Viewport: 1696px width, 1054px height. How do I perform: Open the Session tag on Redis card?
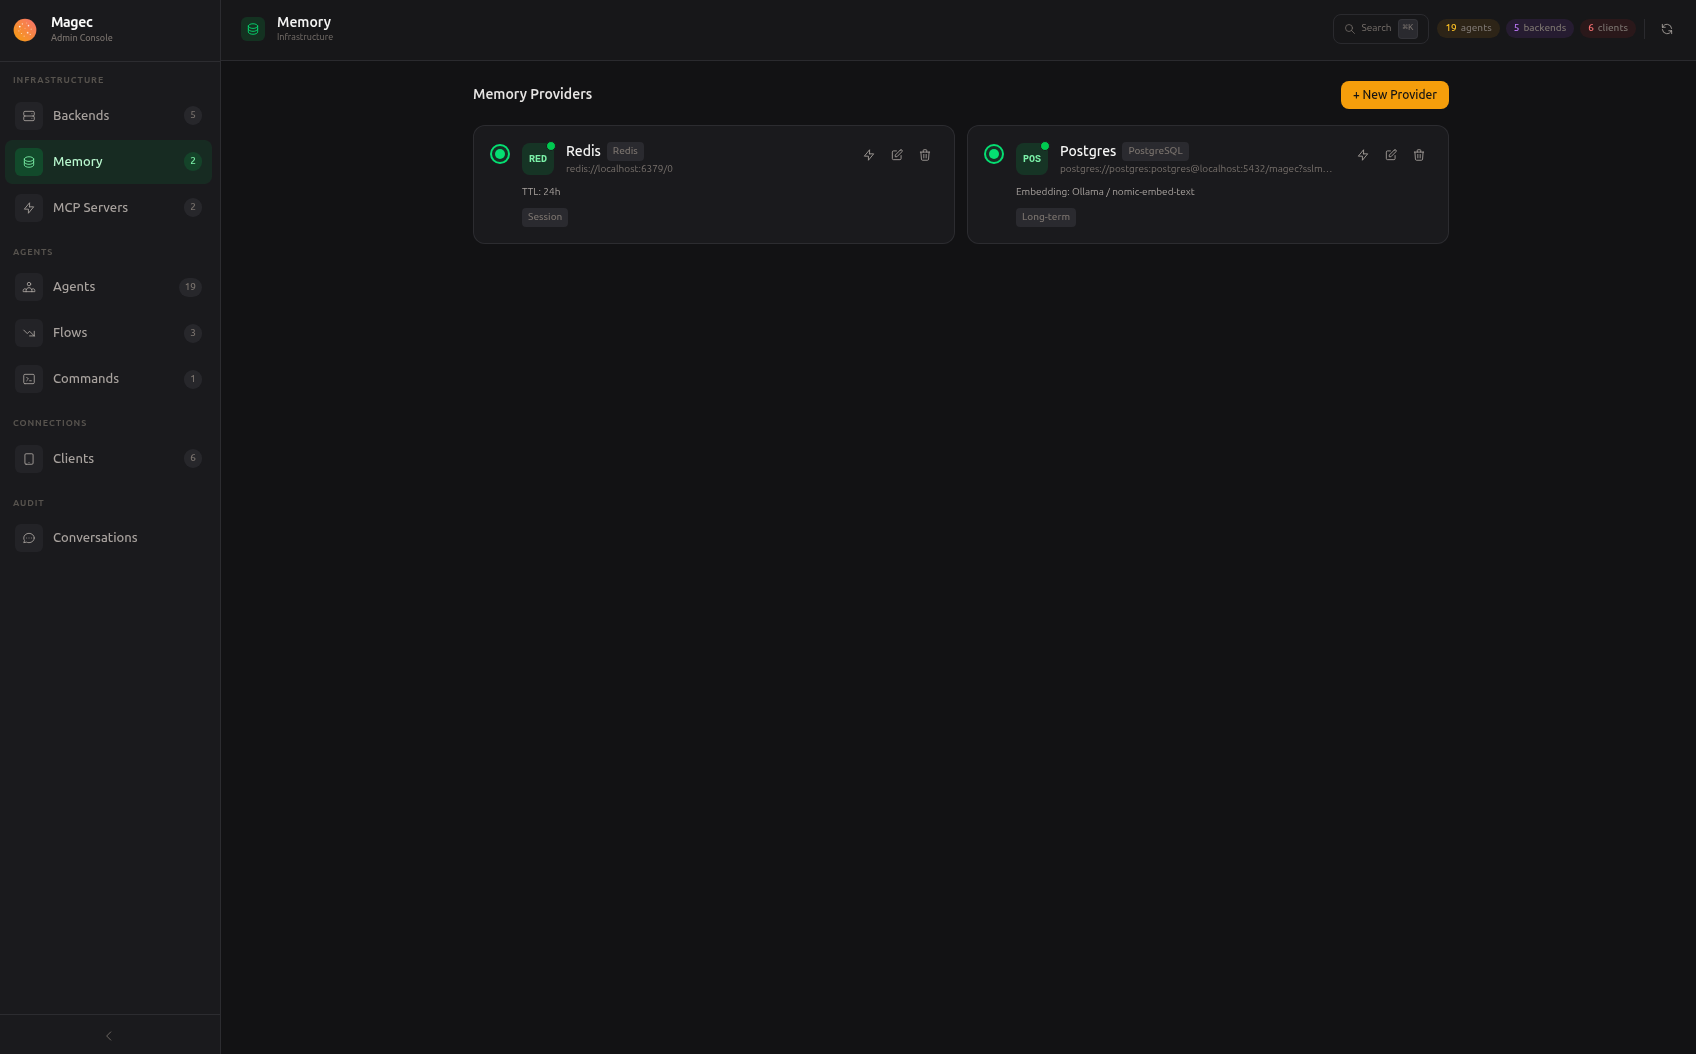[544, 217]
